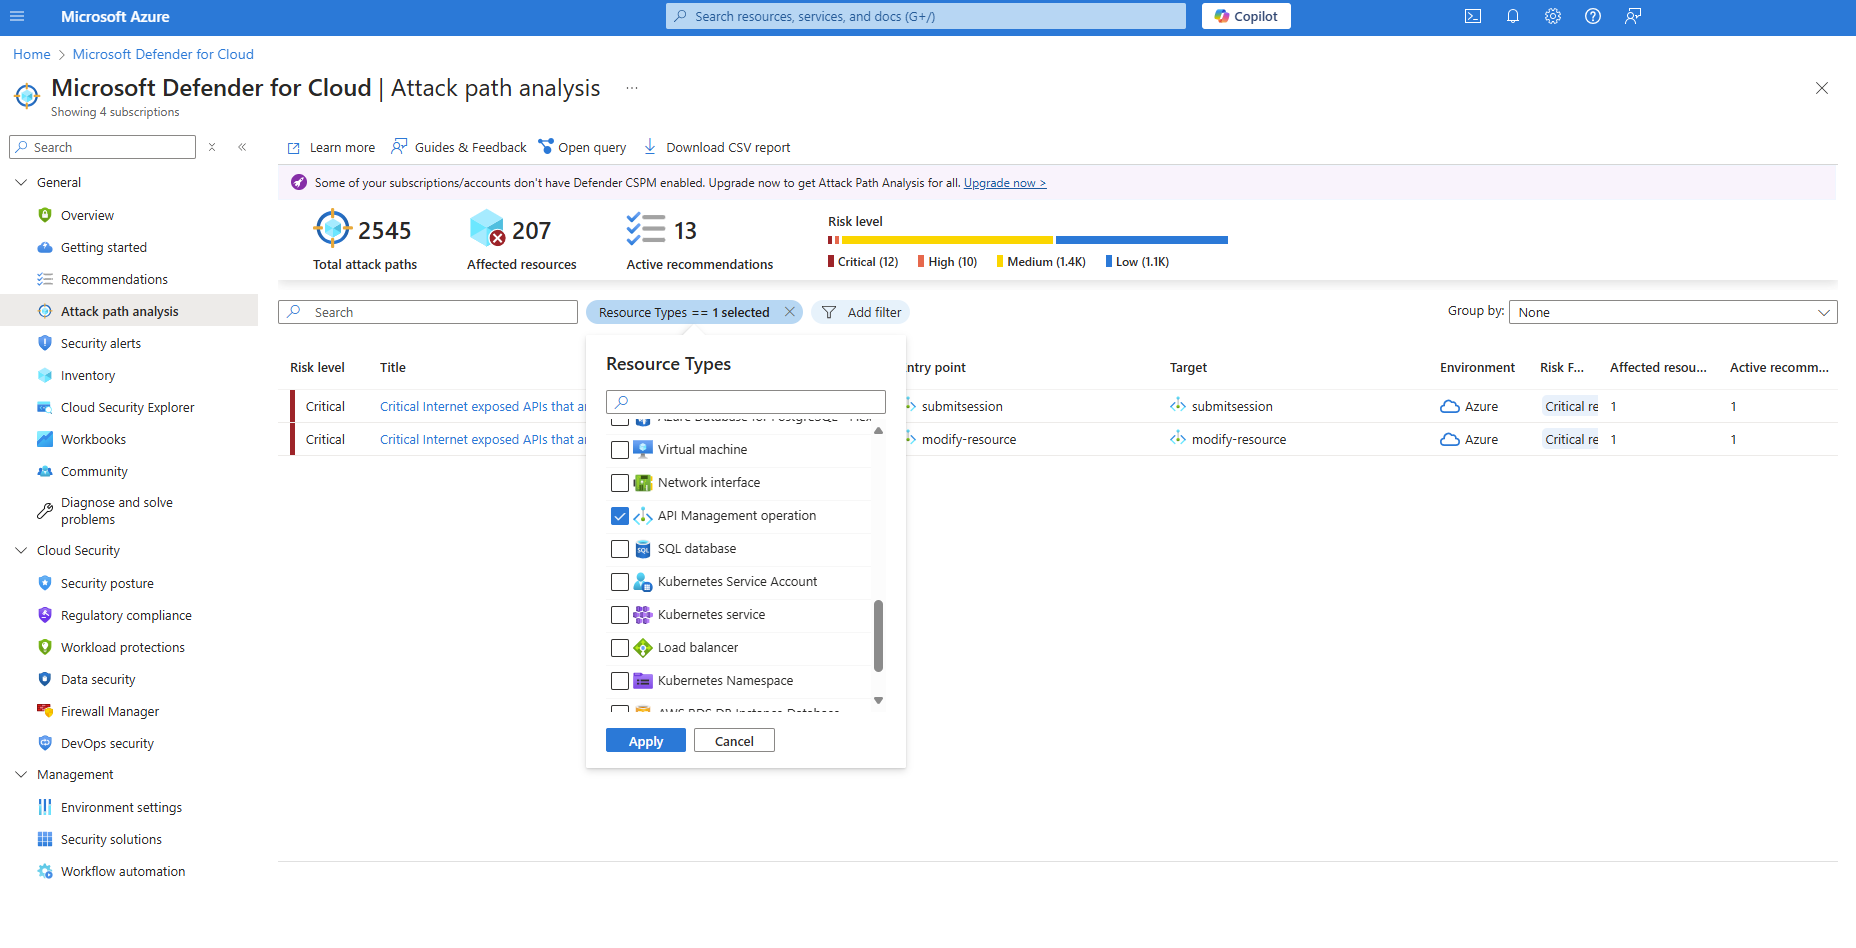Screen dimensions: 1856x948
Task: Select Environment settings under Management
Action: [x=121, y=807]
